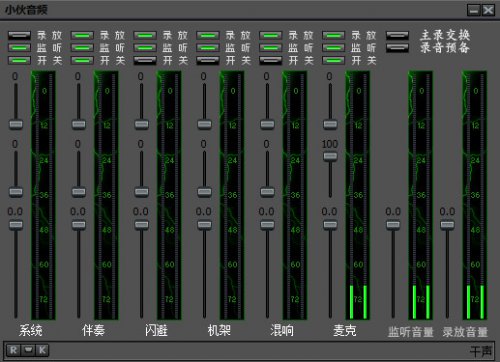The height and width of the screenshot is (362, 500).
Task: Click the middle fader knob of 闪避
Action: 141,192
